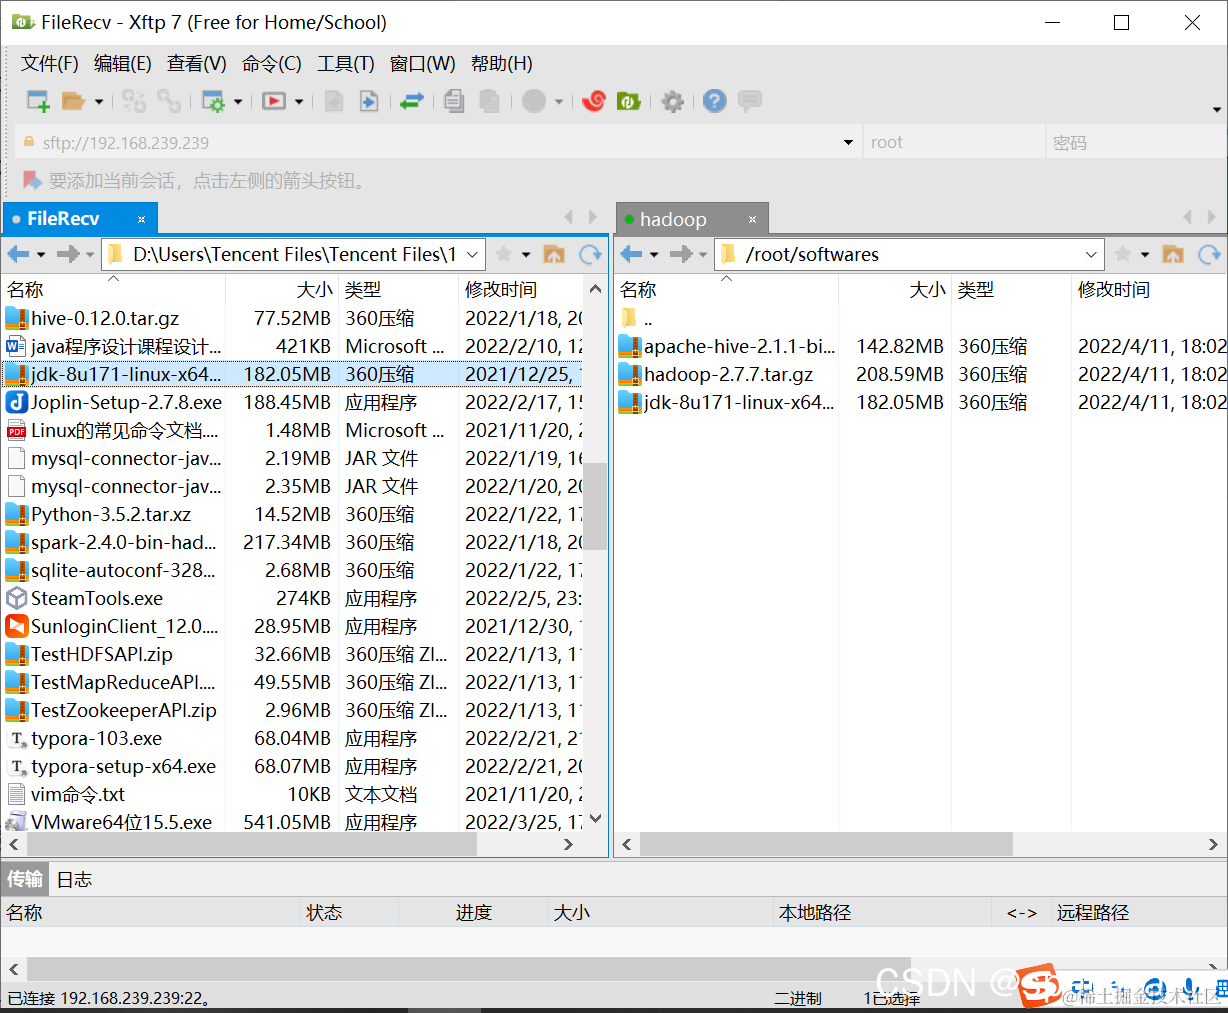Screen dimensions: 1228x1013
Task: Click the 进度 column header in transfer list
Action: [x=474, y=912]
